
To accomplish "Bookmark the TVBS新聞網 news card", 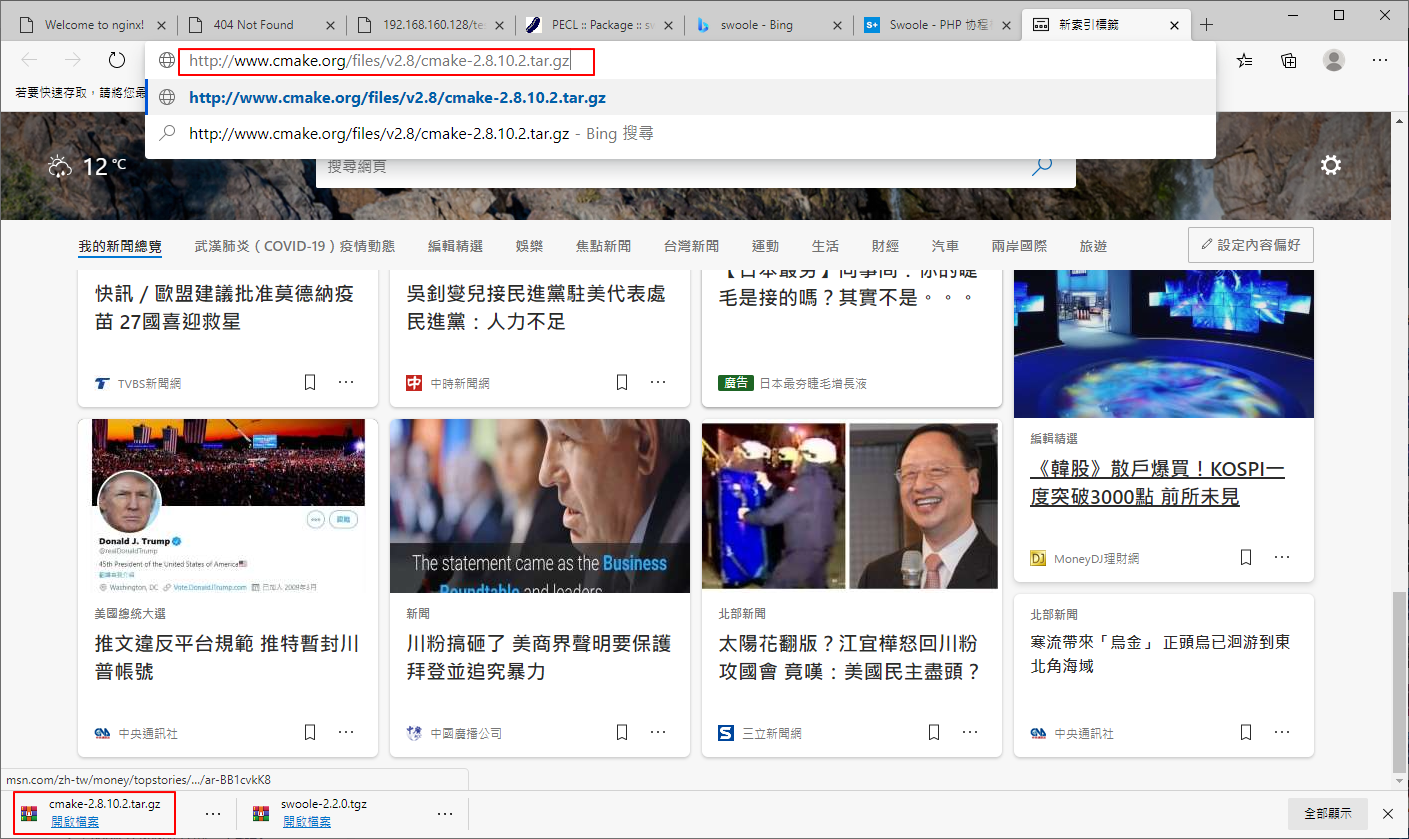I will [x=310, y=382].
